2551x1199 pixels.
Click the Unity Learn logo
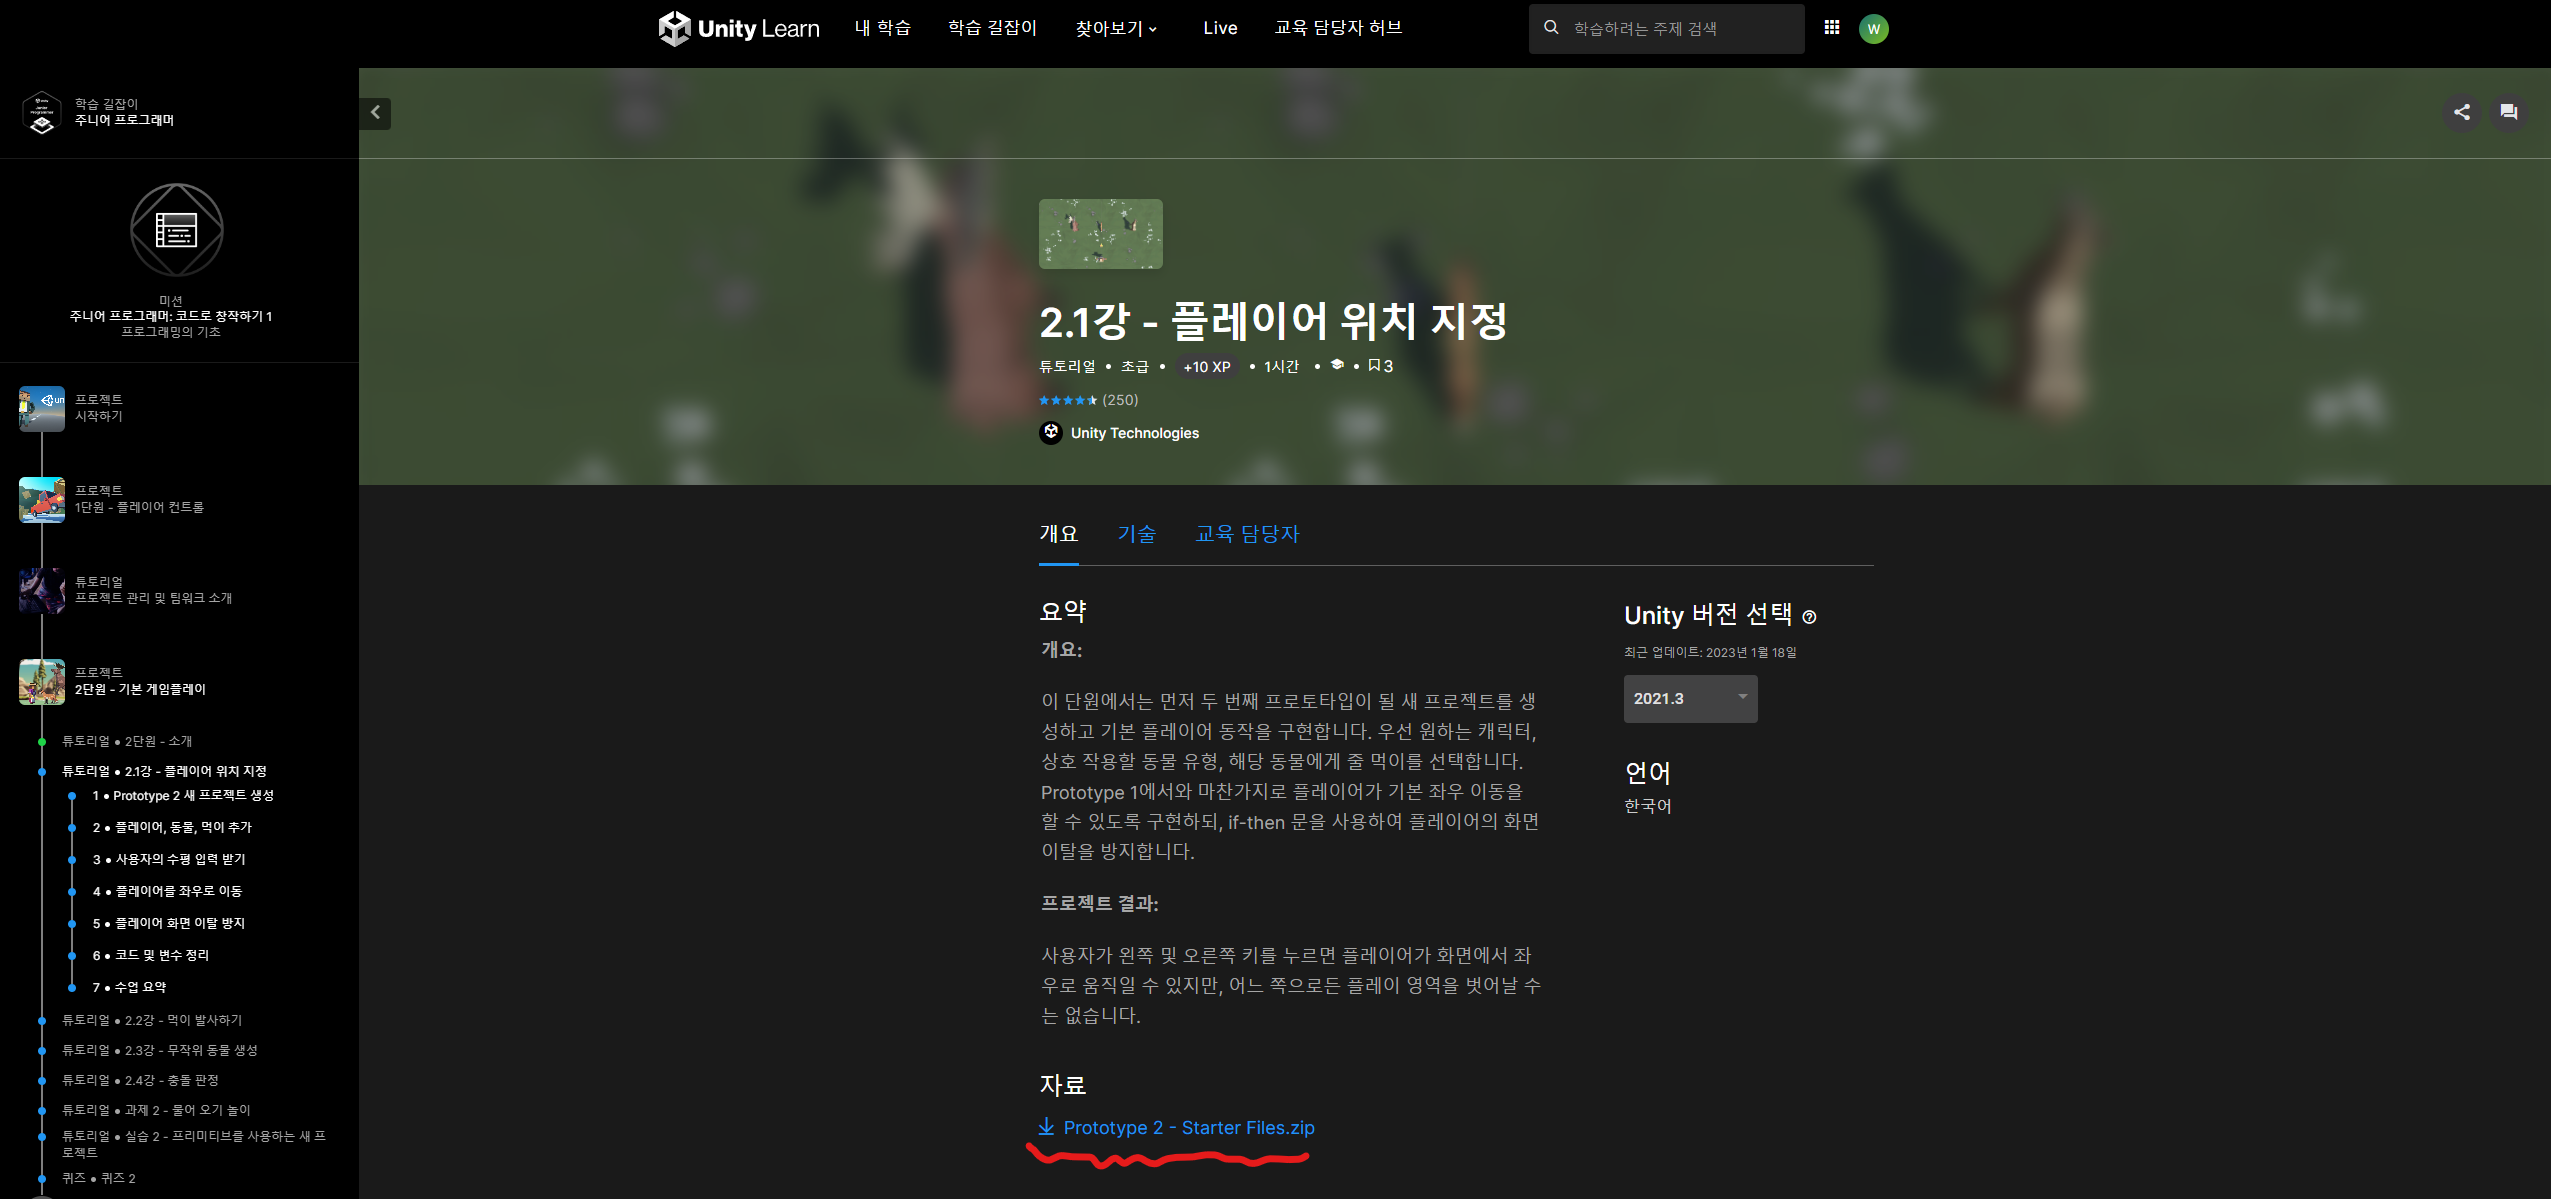click(738, 28)
